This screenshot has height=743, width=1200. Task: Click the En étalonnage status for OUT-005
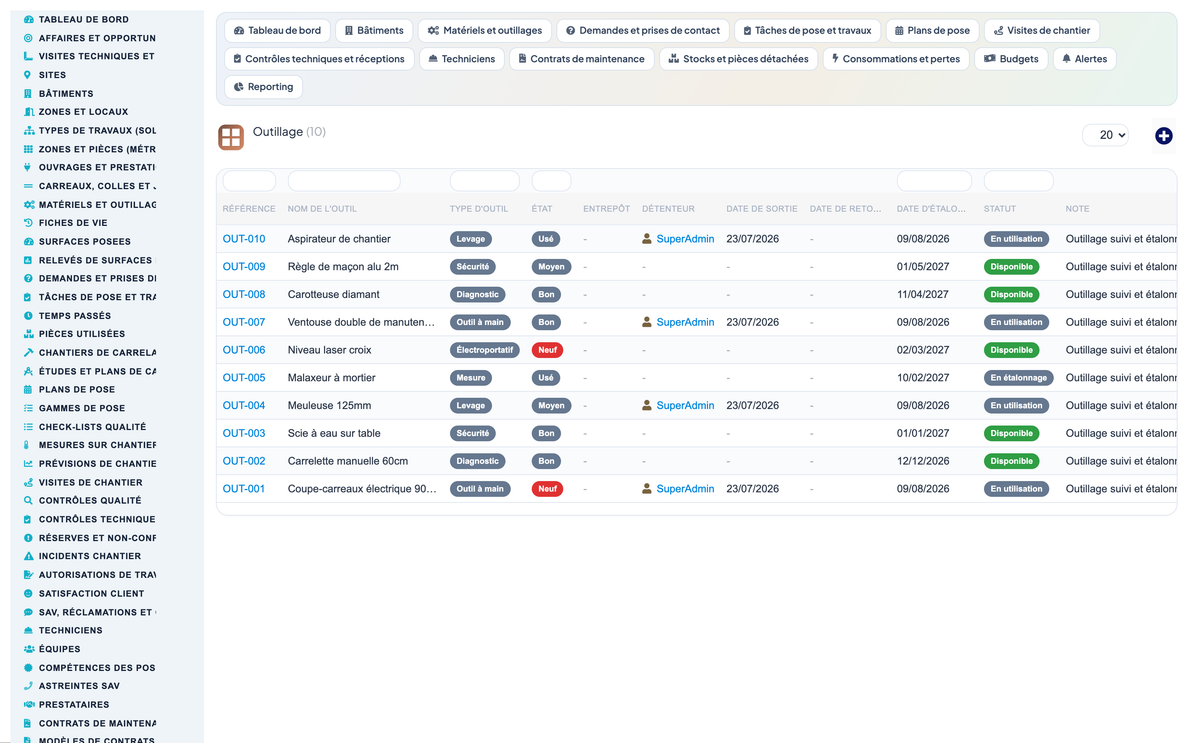click(x=1019, y=378)
